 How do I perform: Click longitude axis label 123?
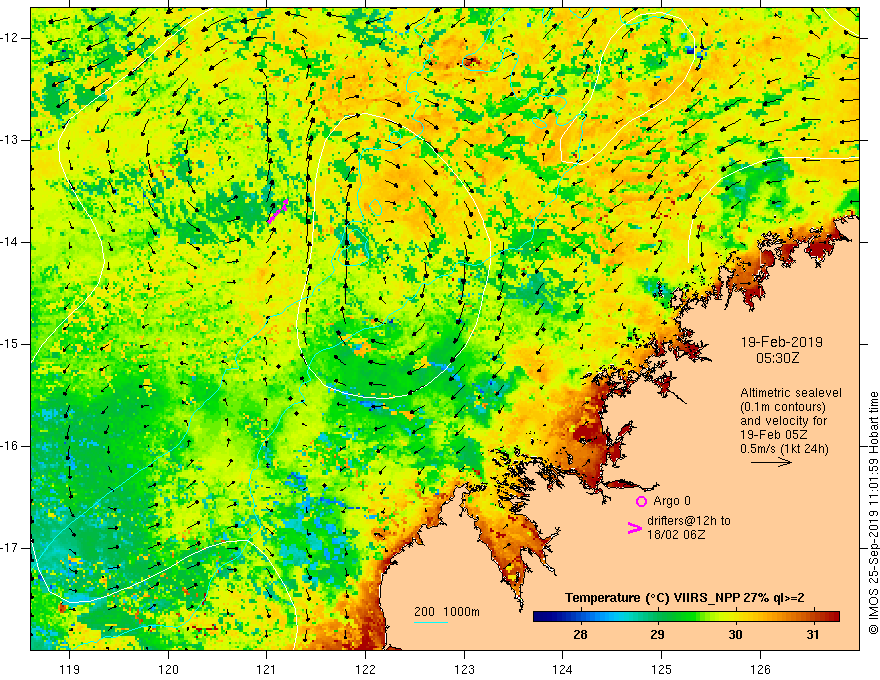click(x=464, y=669)
